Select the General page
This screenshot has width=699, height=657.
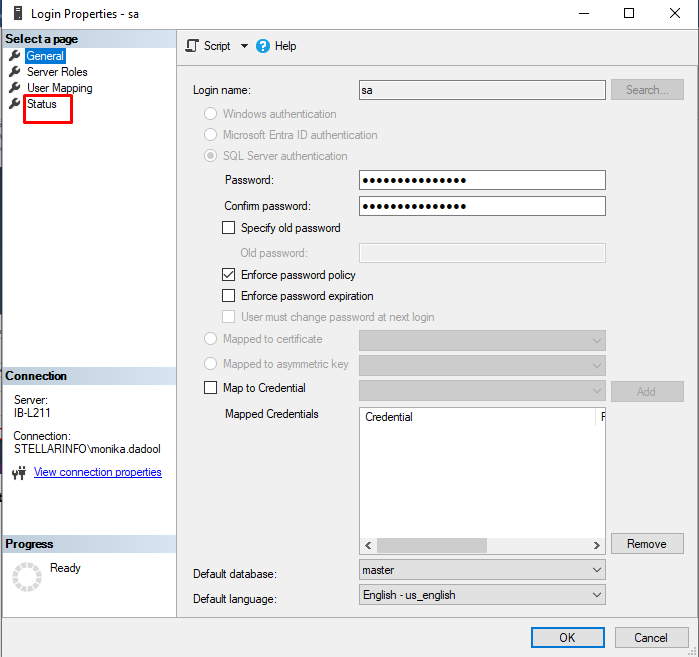[45, 56]
